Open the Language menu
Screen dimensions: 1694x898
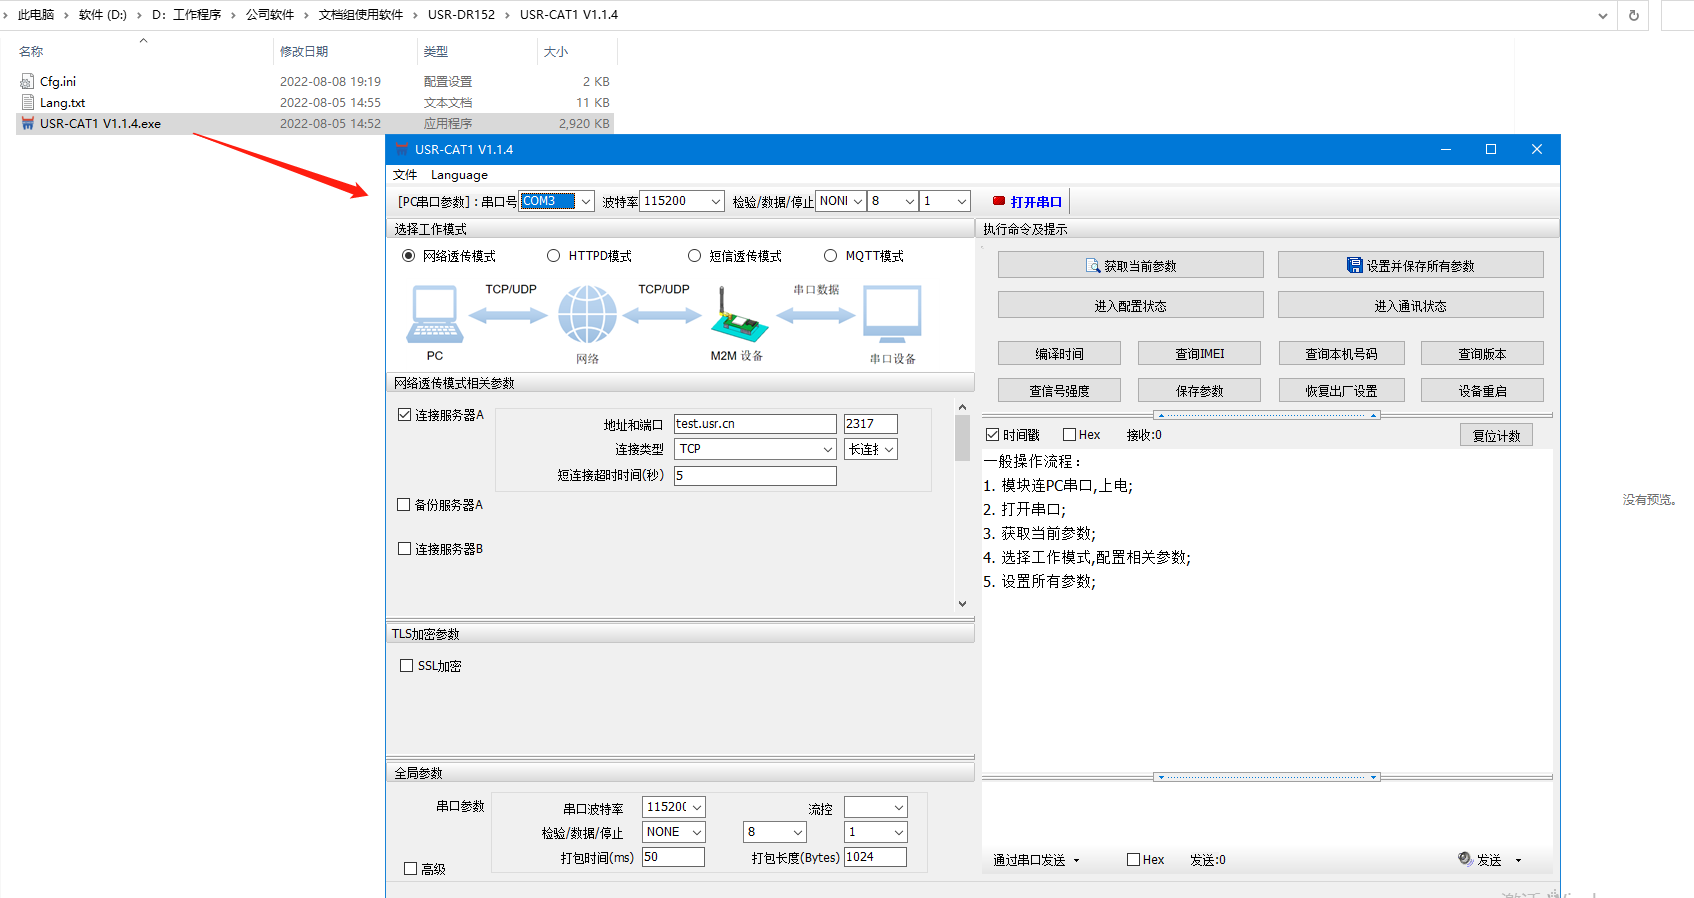pyautogui.click(x=459, y=175)
